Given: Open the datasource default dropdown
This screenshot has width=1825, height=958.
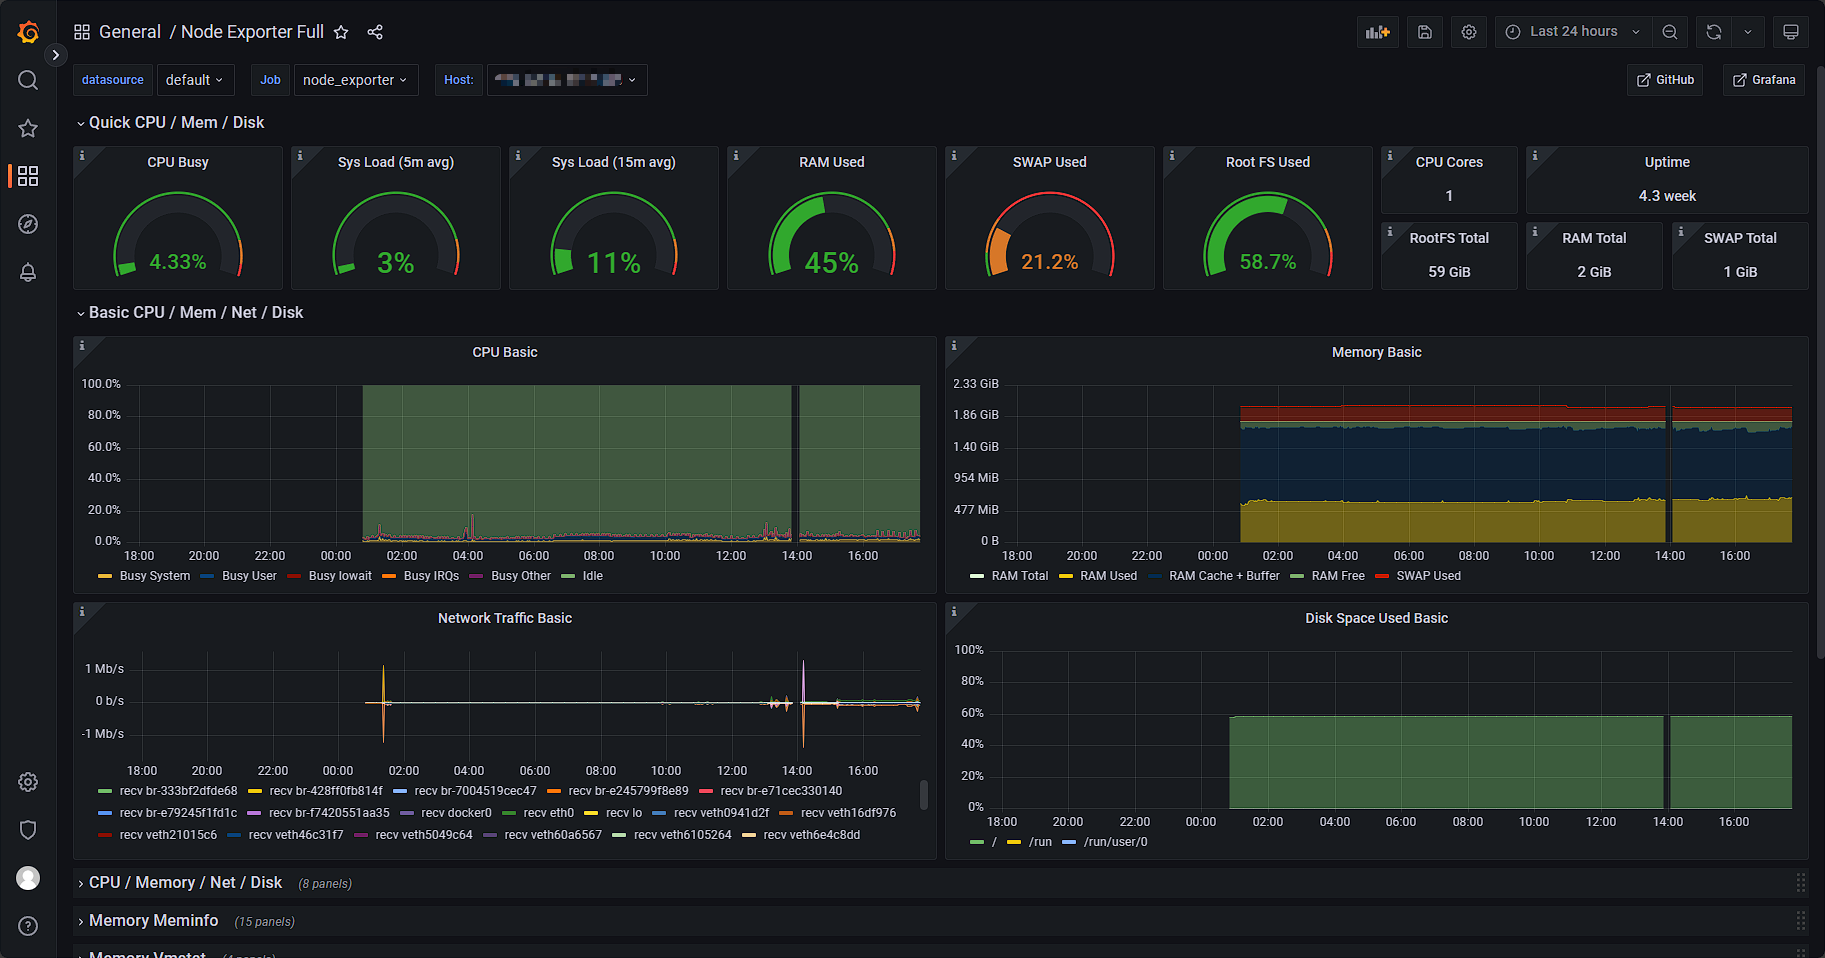Looking at the screenshot, I should tap(195, 80).
